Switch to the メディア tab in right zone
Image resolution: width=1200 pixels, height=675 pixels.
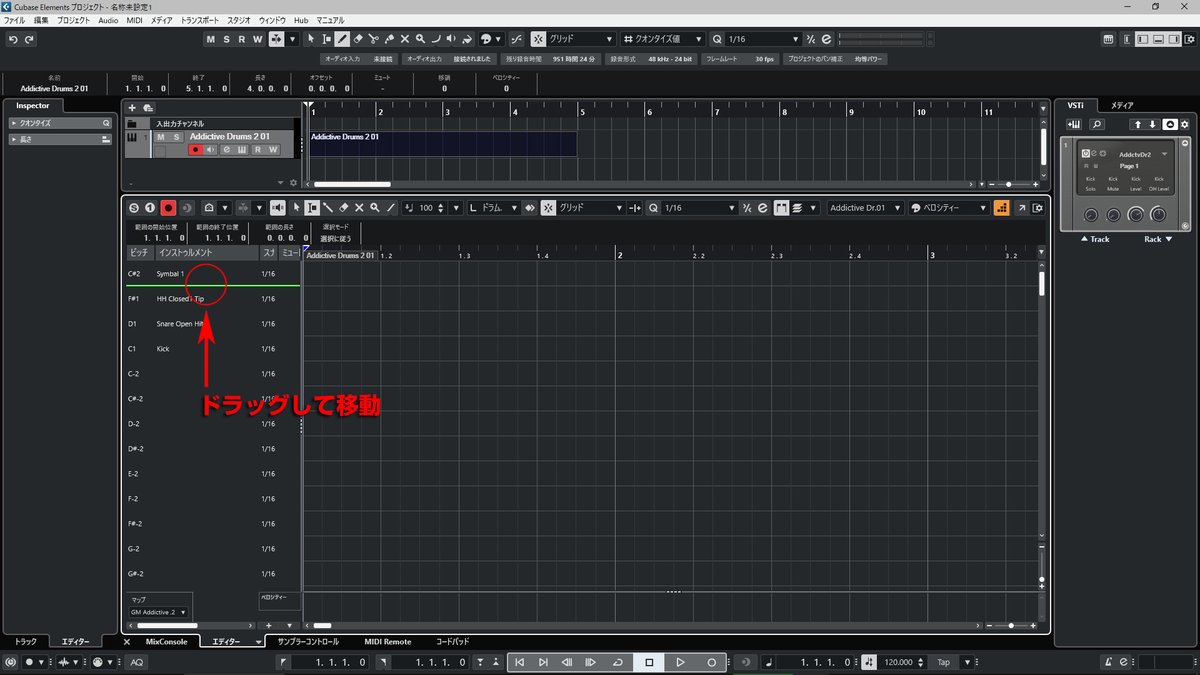coord(1122,105)
